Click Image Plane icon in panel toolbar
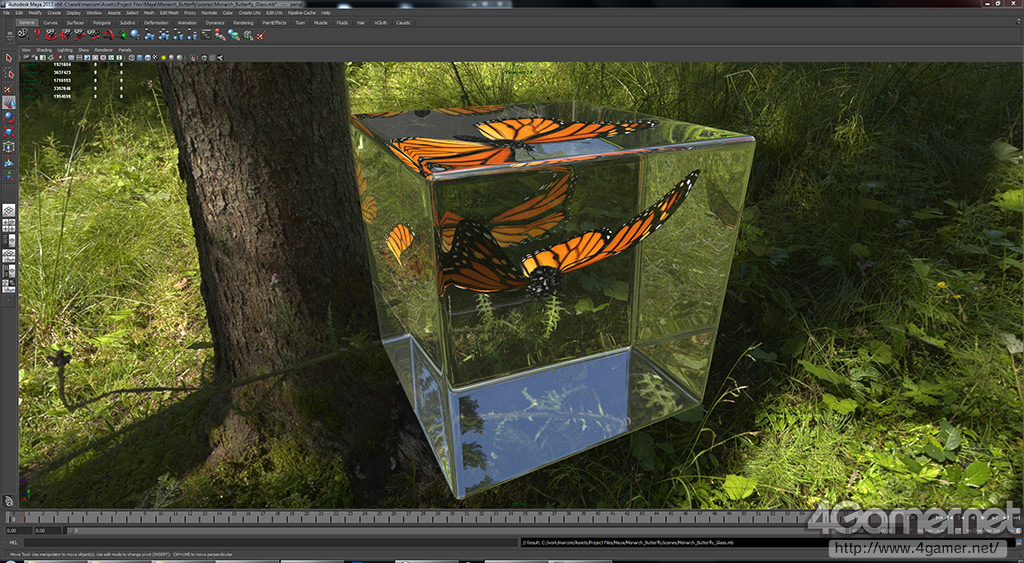Viewport: 1024px width, 563px height. pyautogui.click(x=50, y=57)
